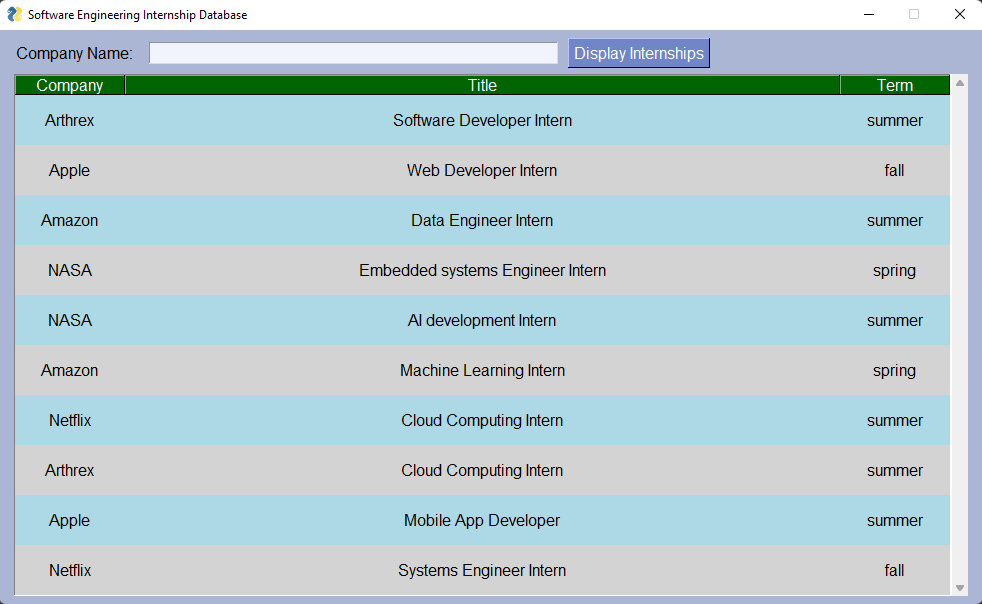Select the Embedded systems Engineer Intern row
Screen dimensions: 982x604
tap(482, 271)
